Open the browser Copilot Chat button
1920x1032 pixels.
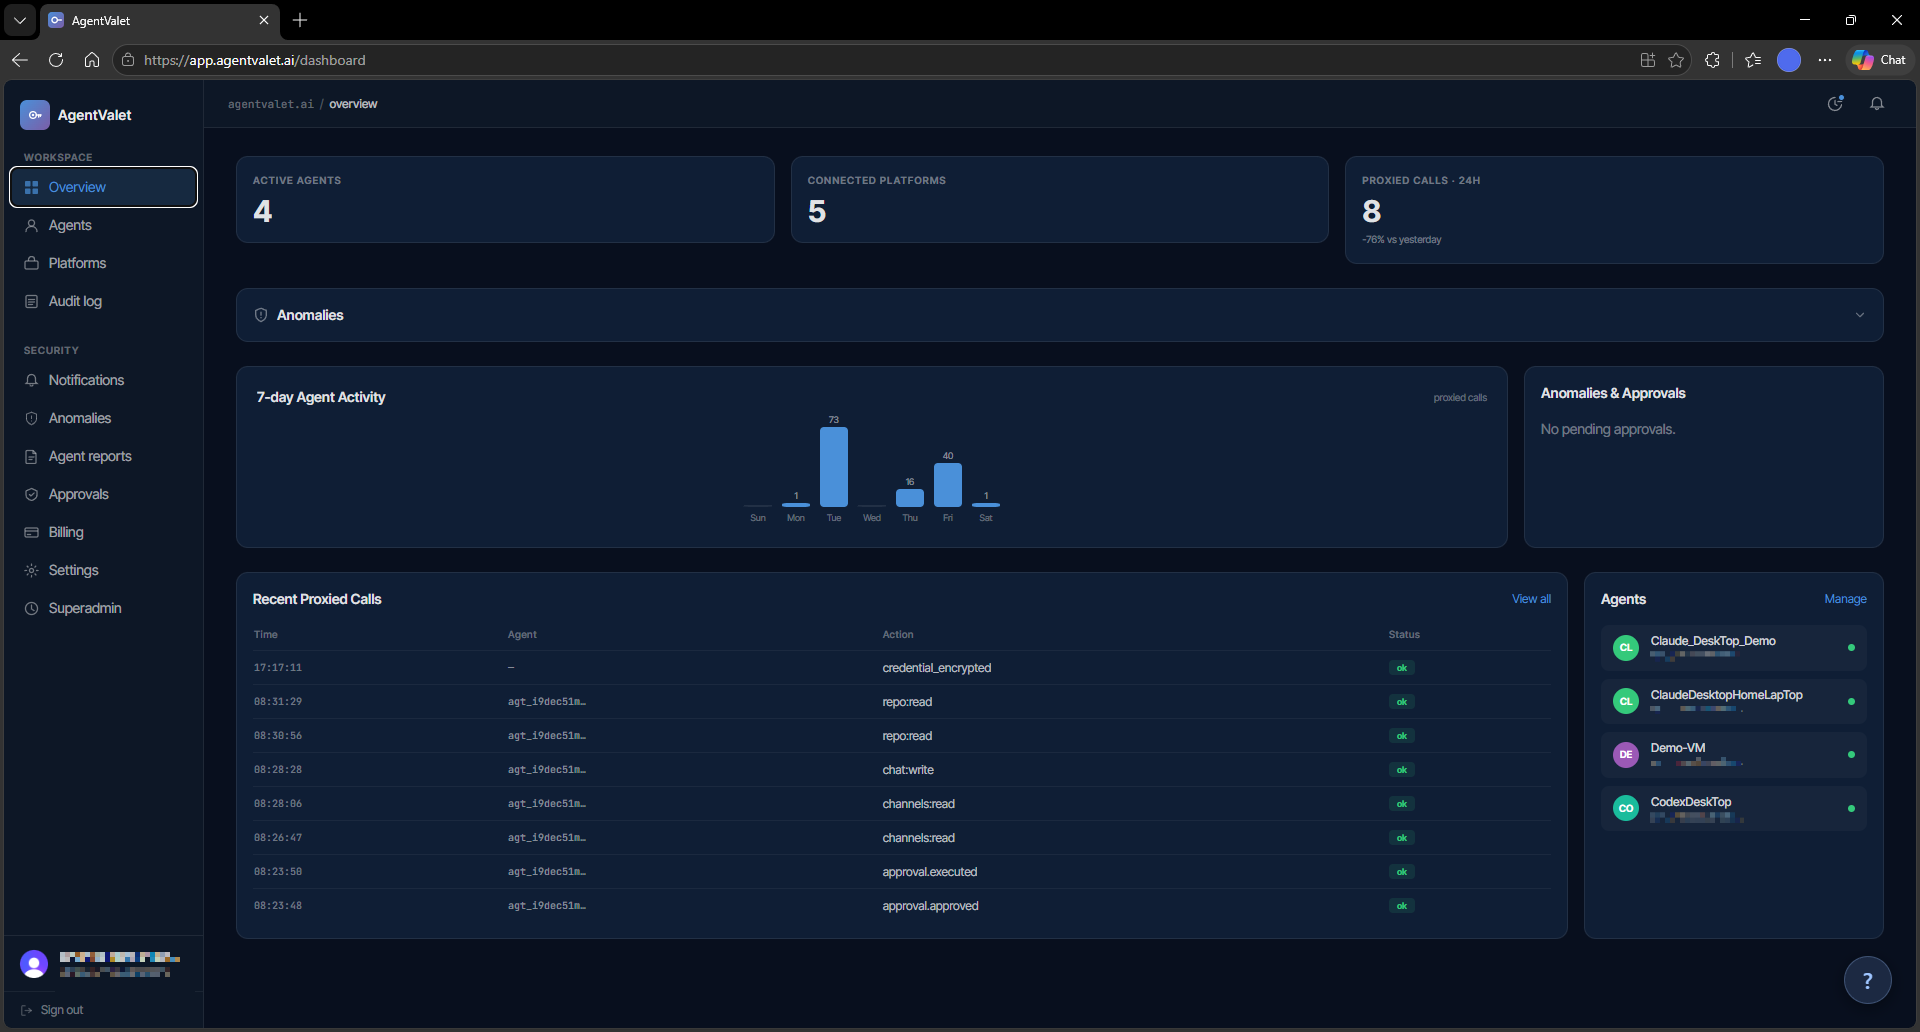1879,60
